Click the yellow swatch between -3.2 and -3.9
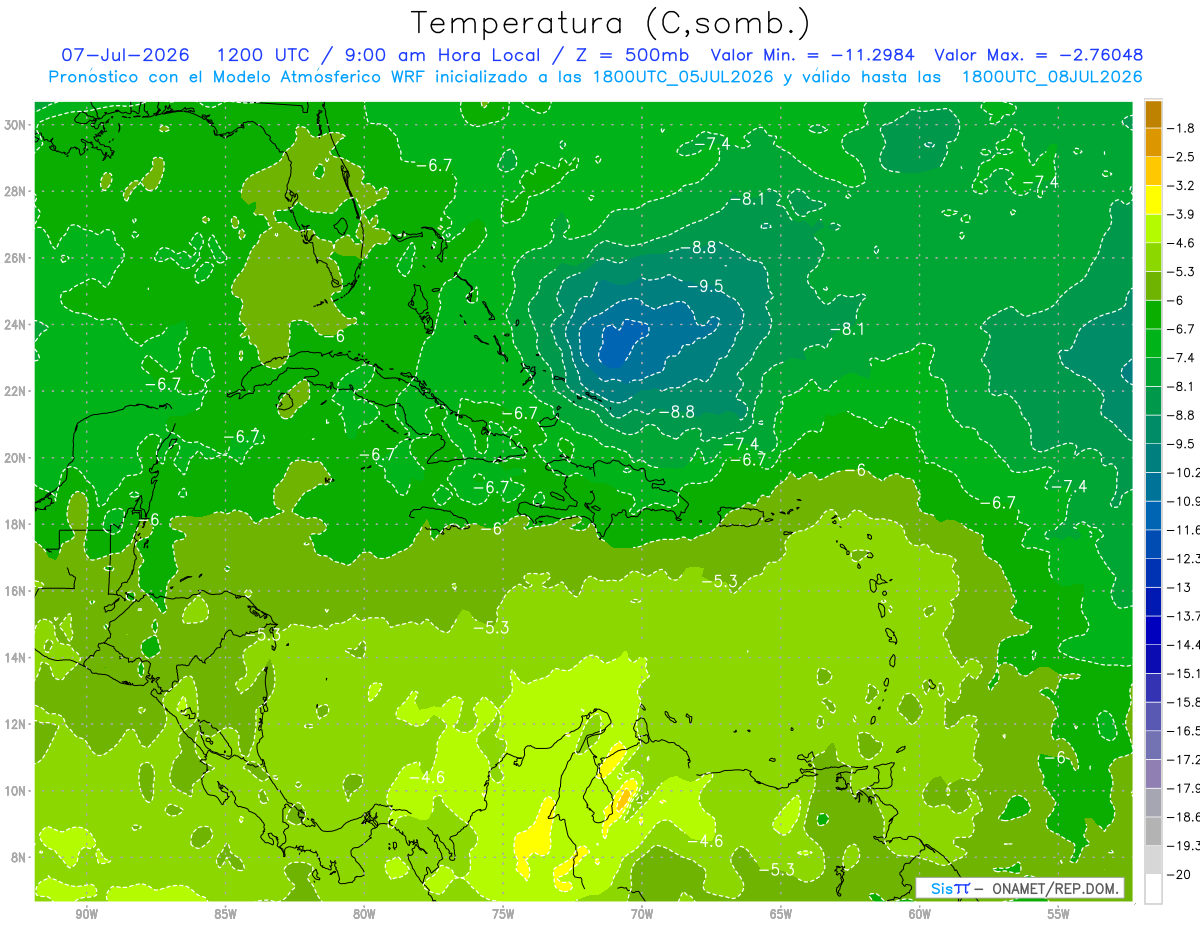 1153,200
